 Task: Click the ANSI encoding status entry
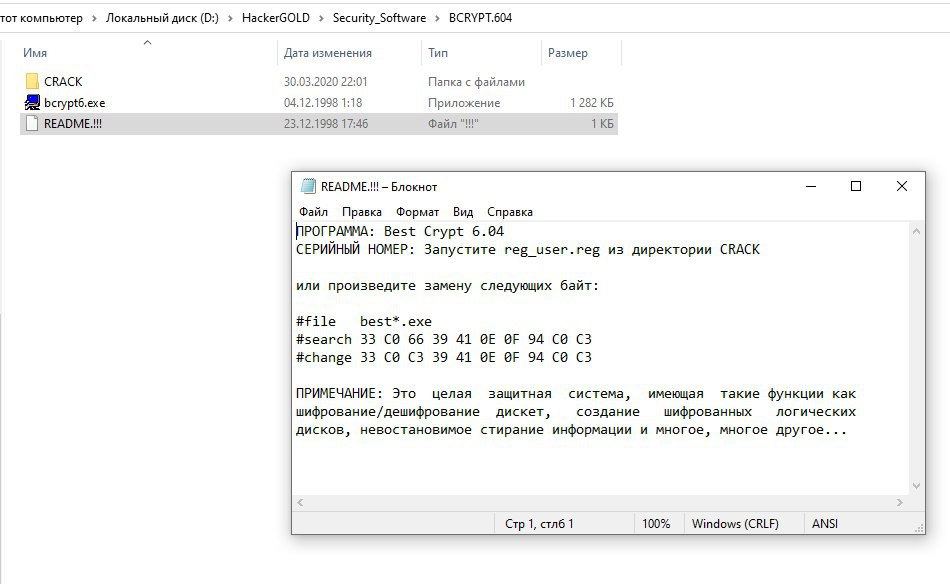click(x=825, y=523)
